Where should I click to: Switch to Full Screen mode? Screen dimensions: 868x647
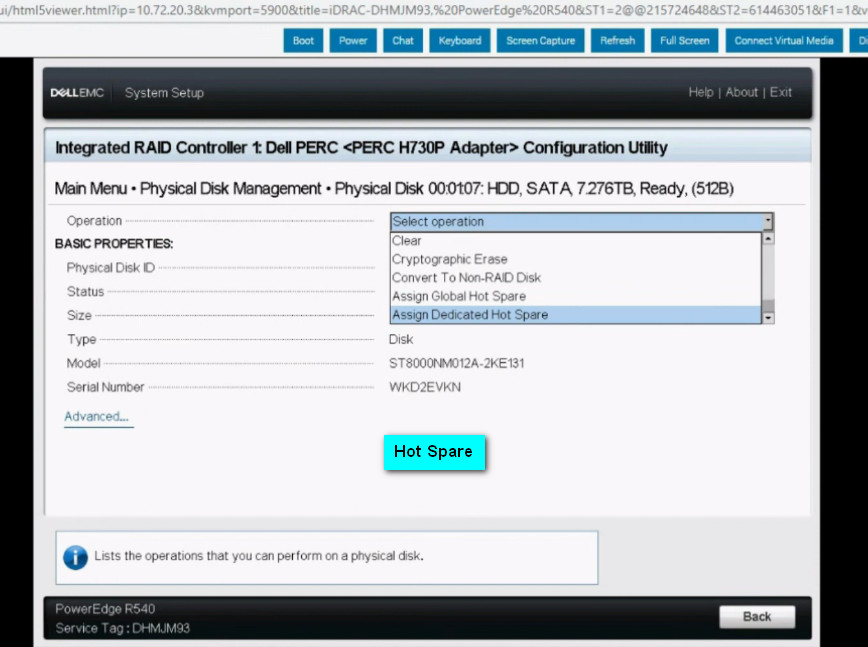tap(684, 40)
